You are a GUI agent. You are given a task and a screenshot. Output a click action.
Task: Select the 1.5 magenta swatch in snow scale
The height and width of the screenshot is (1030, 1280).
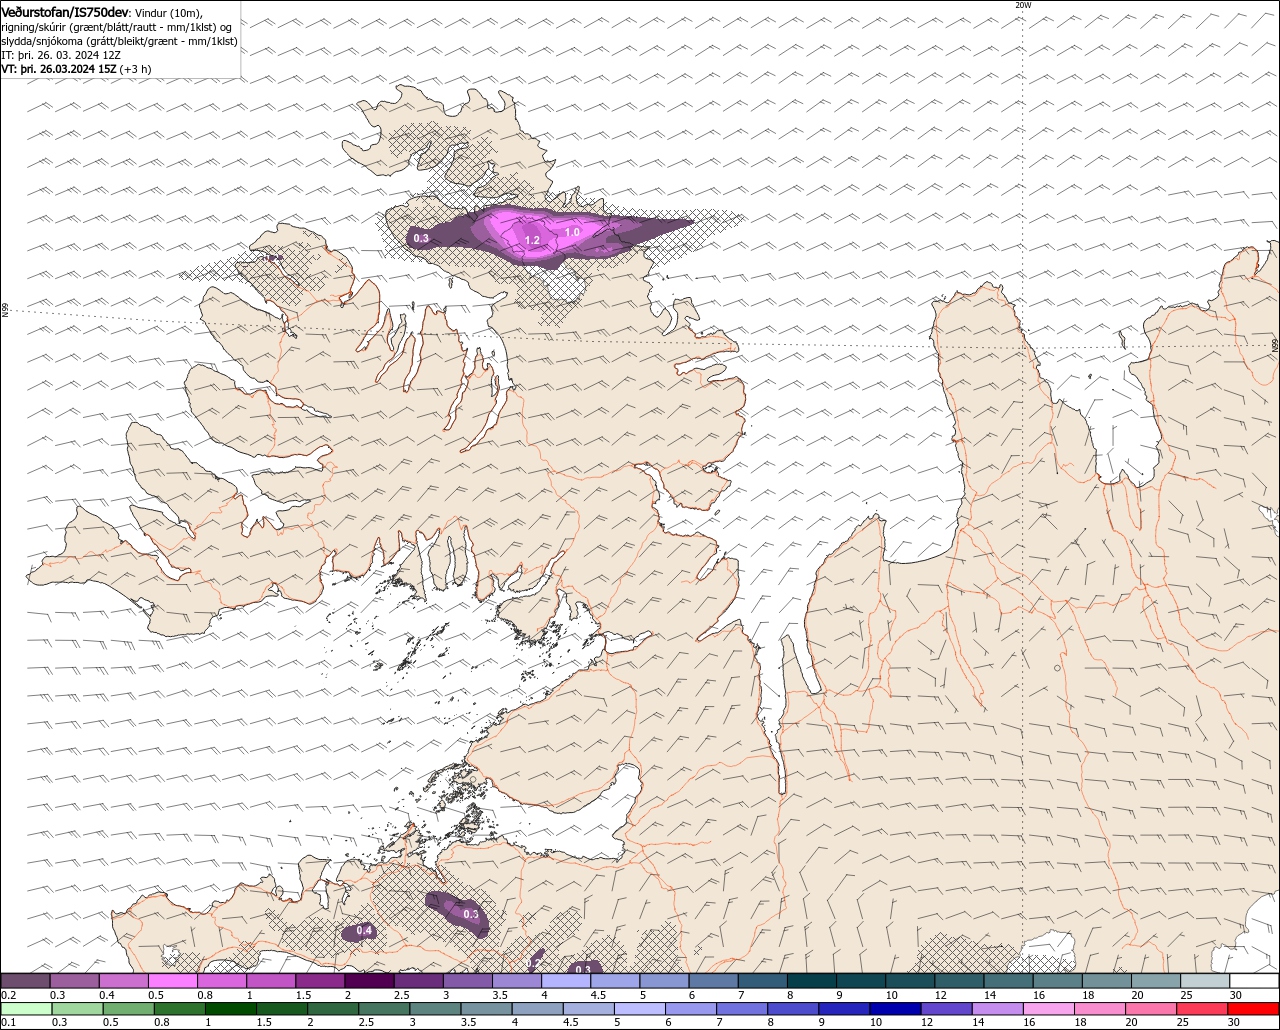(x=320, y=981)
